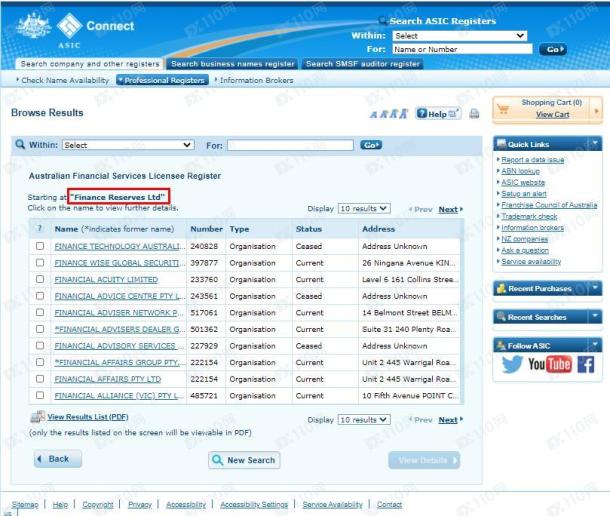The width and height of the screenshot is (610, 516).
Task: Click the header Go button
Action: (552, 49)
